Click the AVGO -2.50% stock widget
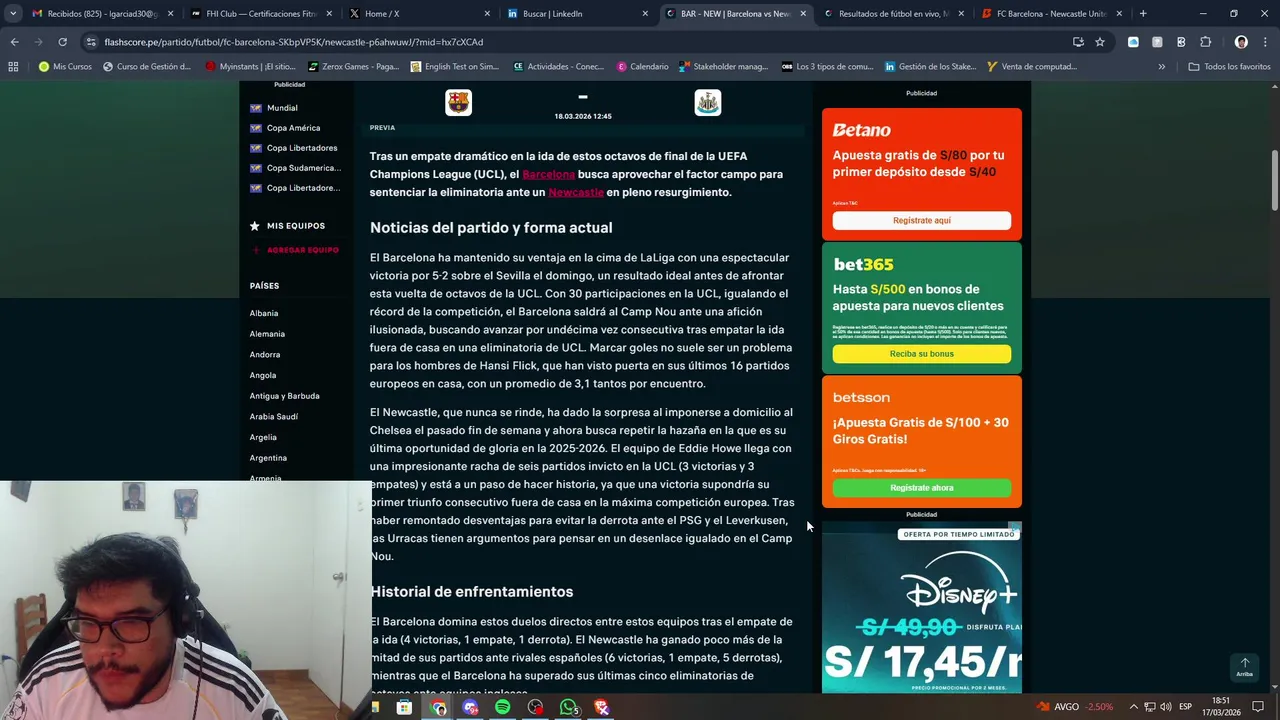 tap(1075, 707)
